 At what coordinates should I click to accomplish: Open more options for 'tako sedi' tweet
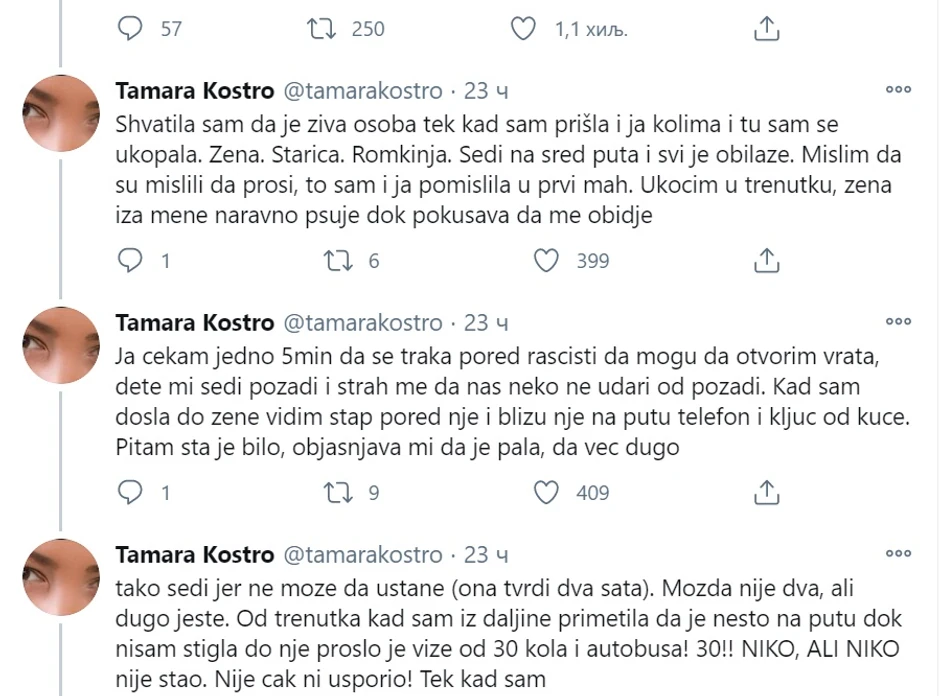pos(898,553)
